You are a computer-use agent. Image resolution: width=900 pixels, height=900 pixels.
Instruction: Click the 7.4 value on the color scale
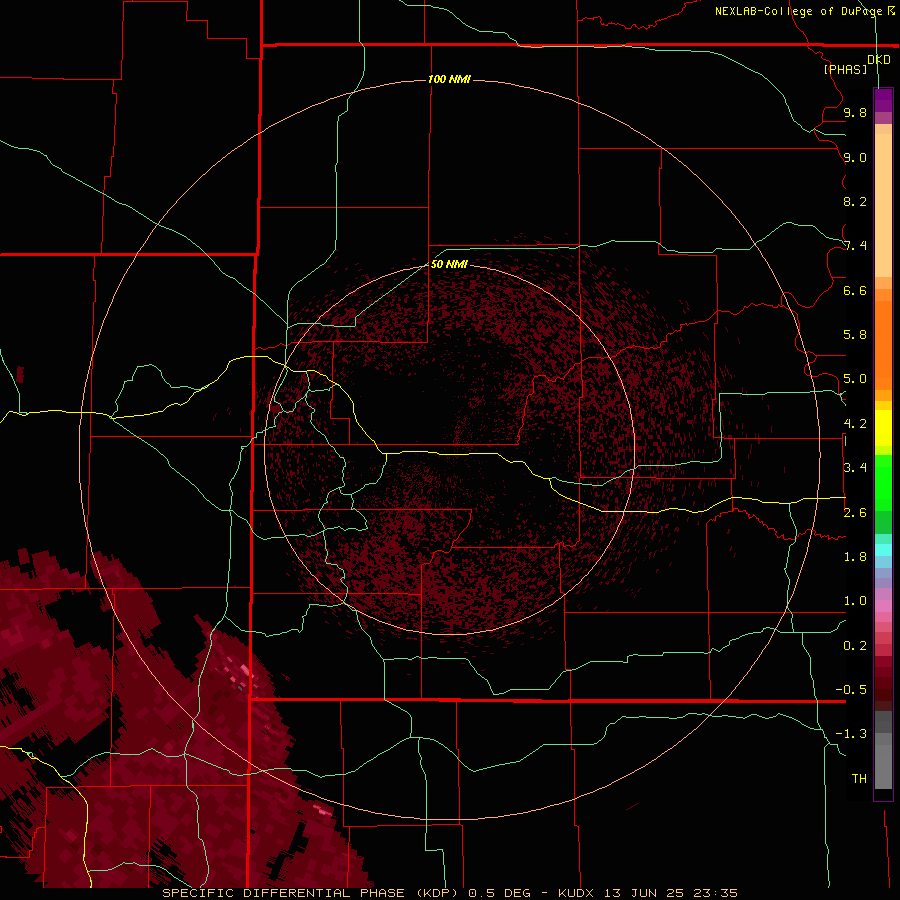(x=855, y=246)
